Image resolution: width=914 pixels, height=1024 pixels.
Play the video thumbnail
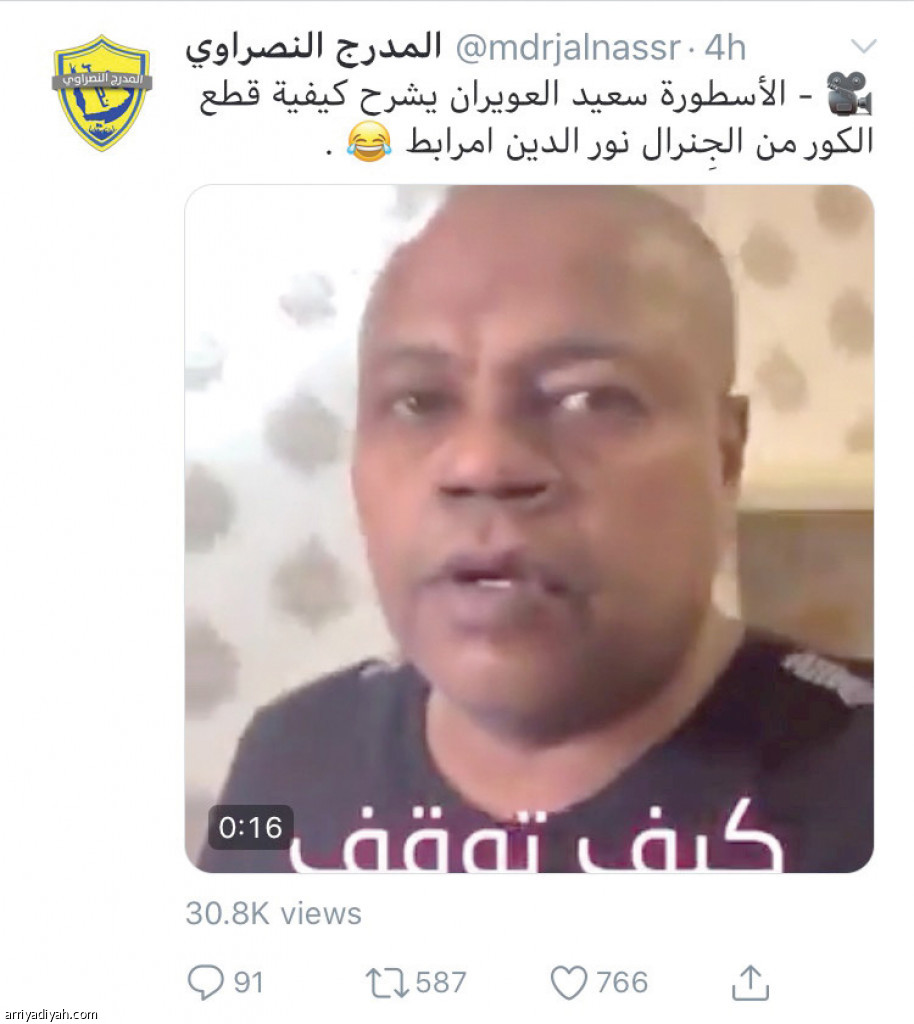[x=529, y=528]
